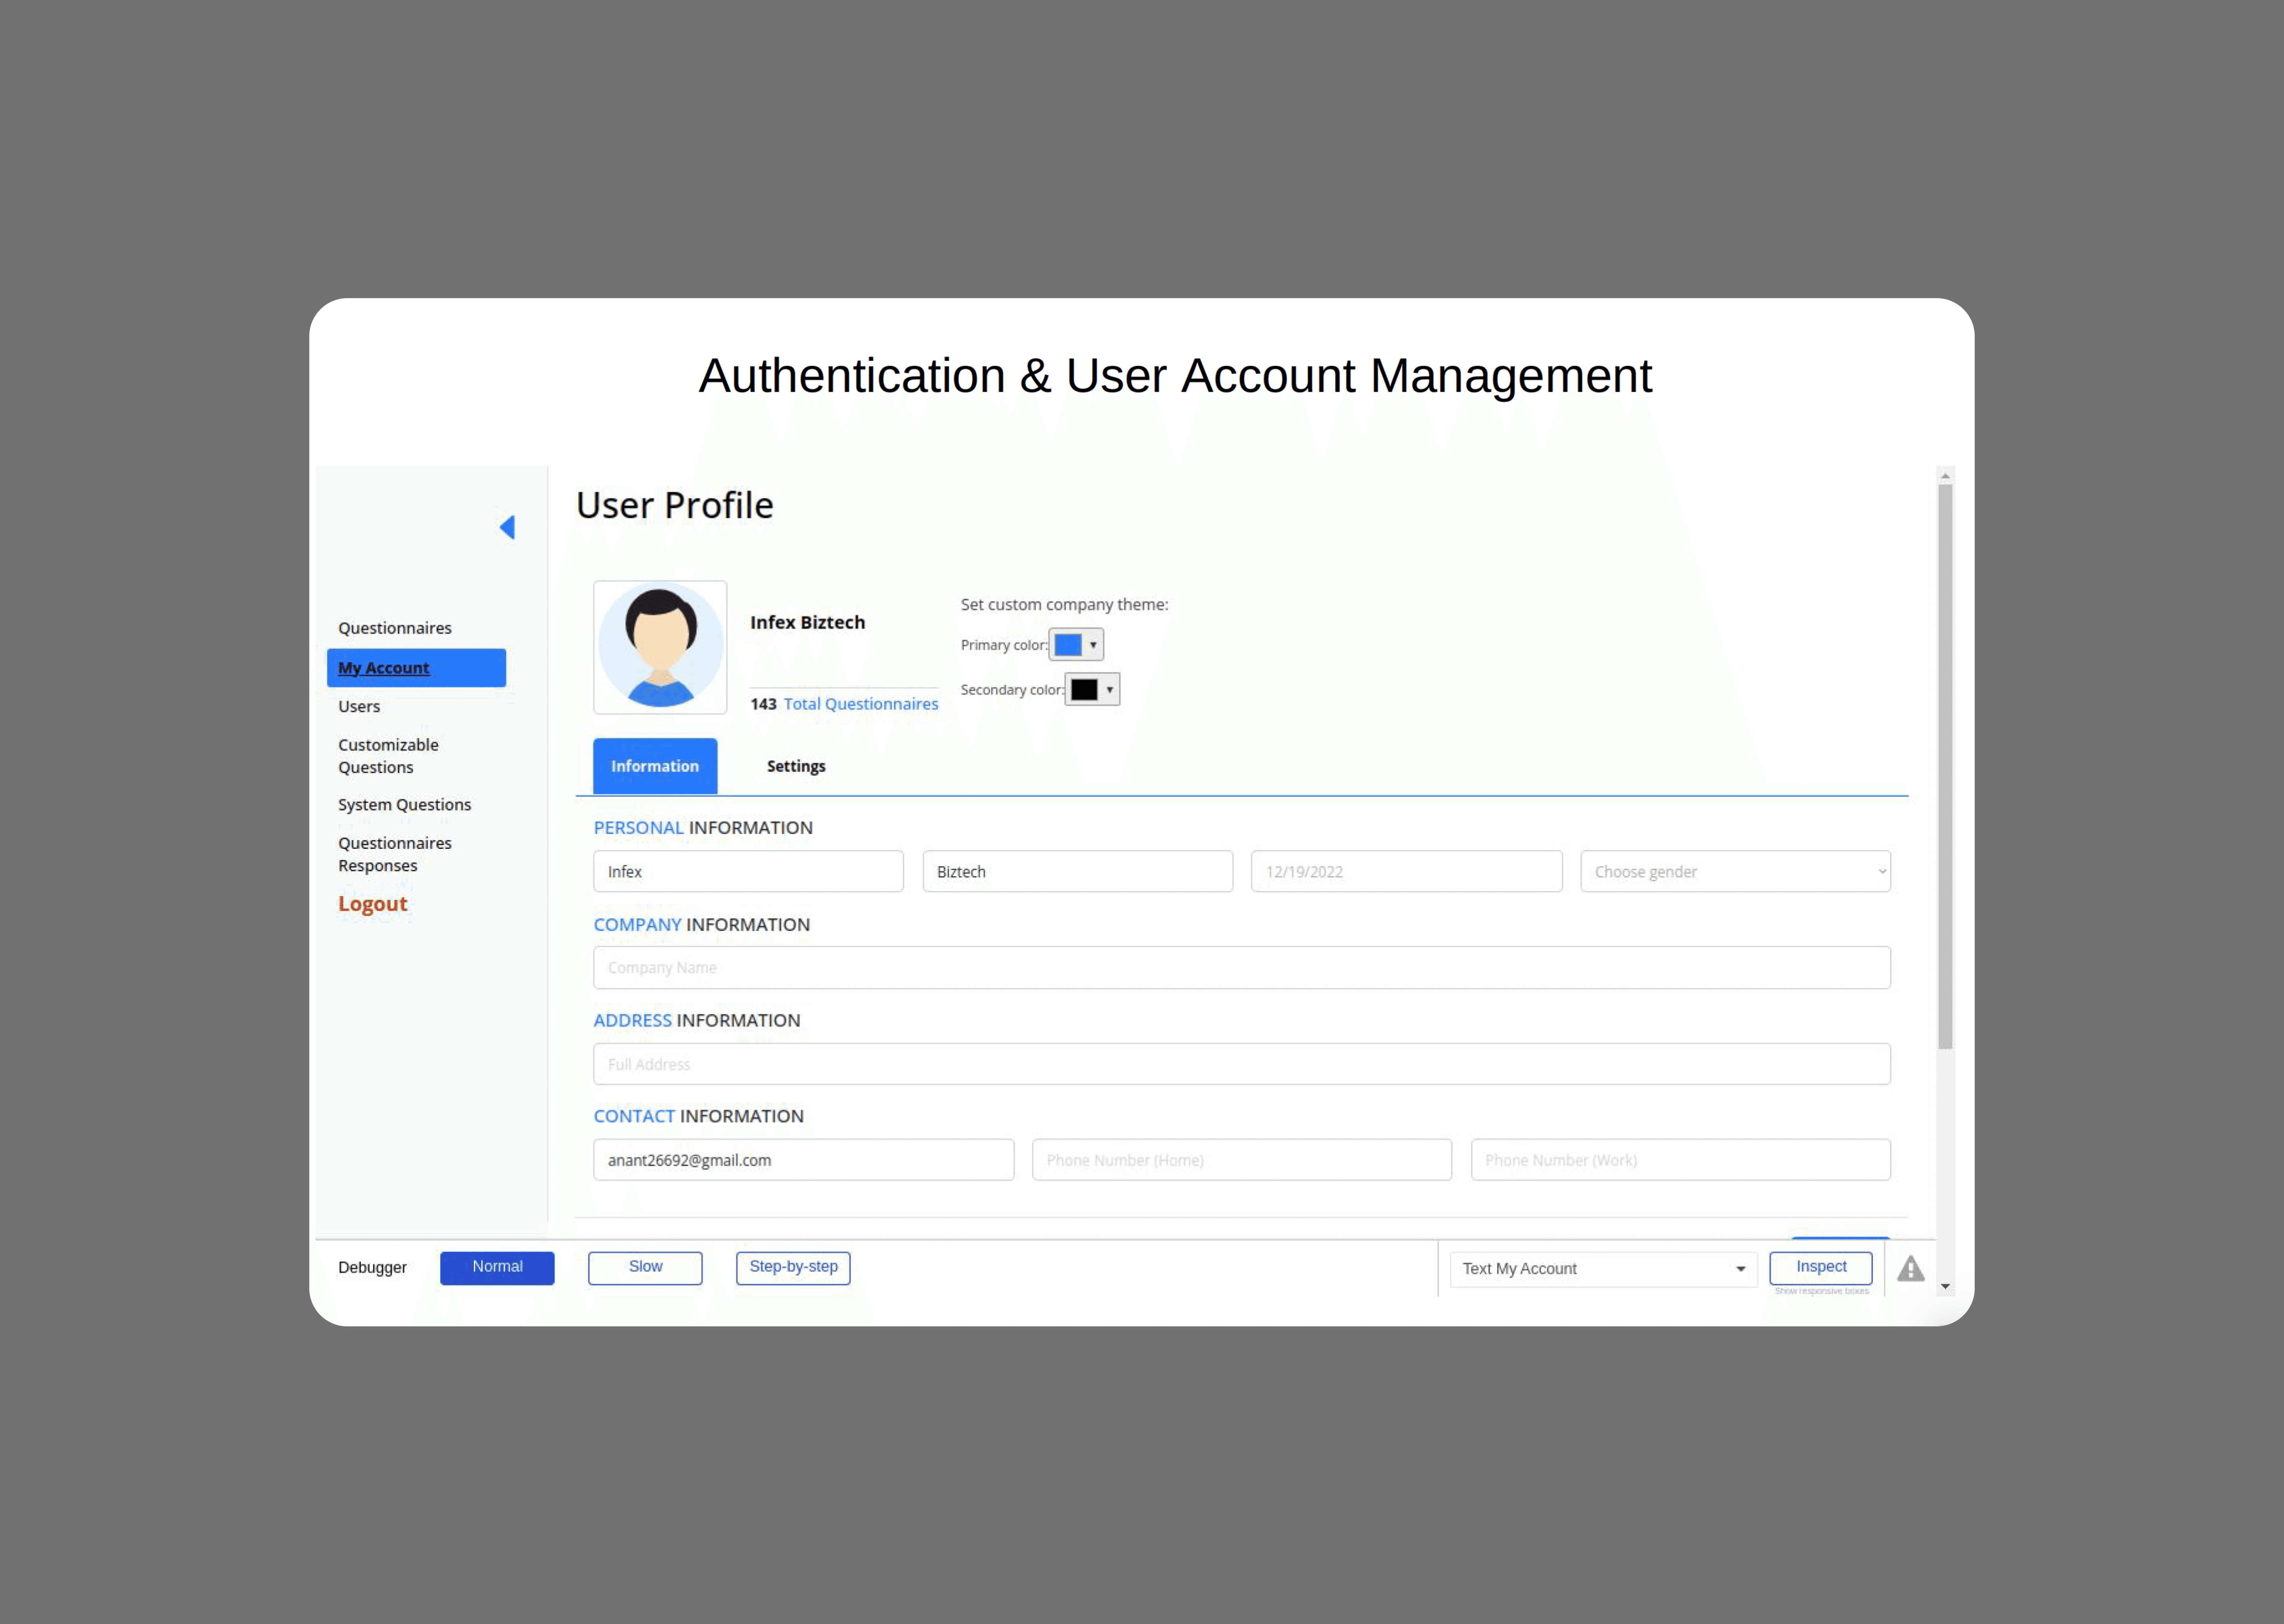Collapse the sidebar with the blue arrow
2284x1624 pixels.
tap(507, 527)
